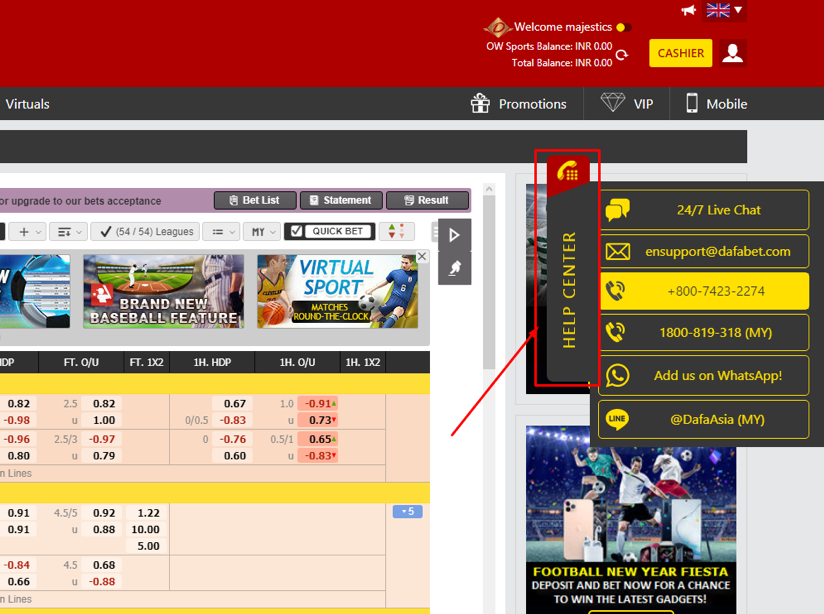
Task: Open the VIP menu item
Action: pos(627,104)
